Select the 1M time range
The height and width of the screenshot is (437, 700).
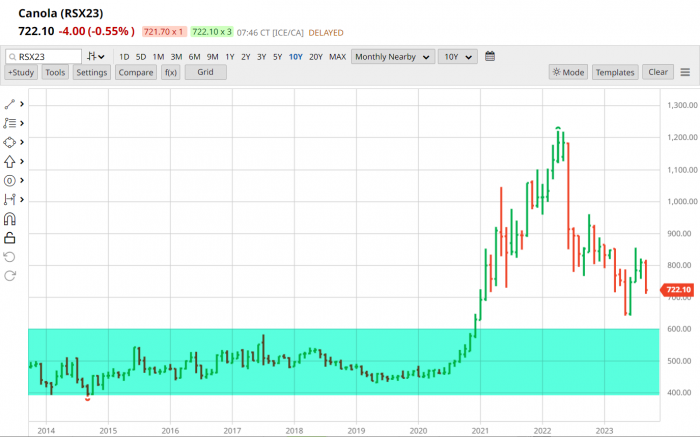[158, 57]
